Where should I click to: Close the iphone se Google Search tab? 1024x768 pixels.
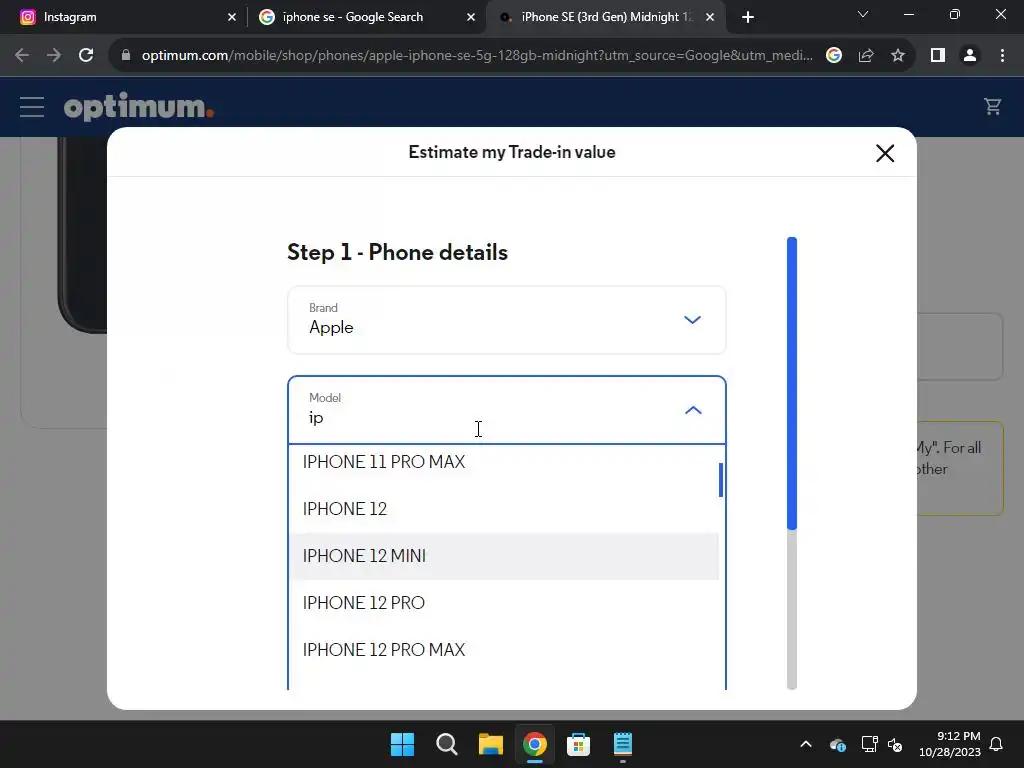[x=471, y=18]
